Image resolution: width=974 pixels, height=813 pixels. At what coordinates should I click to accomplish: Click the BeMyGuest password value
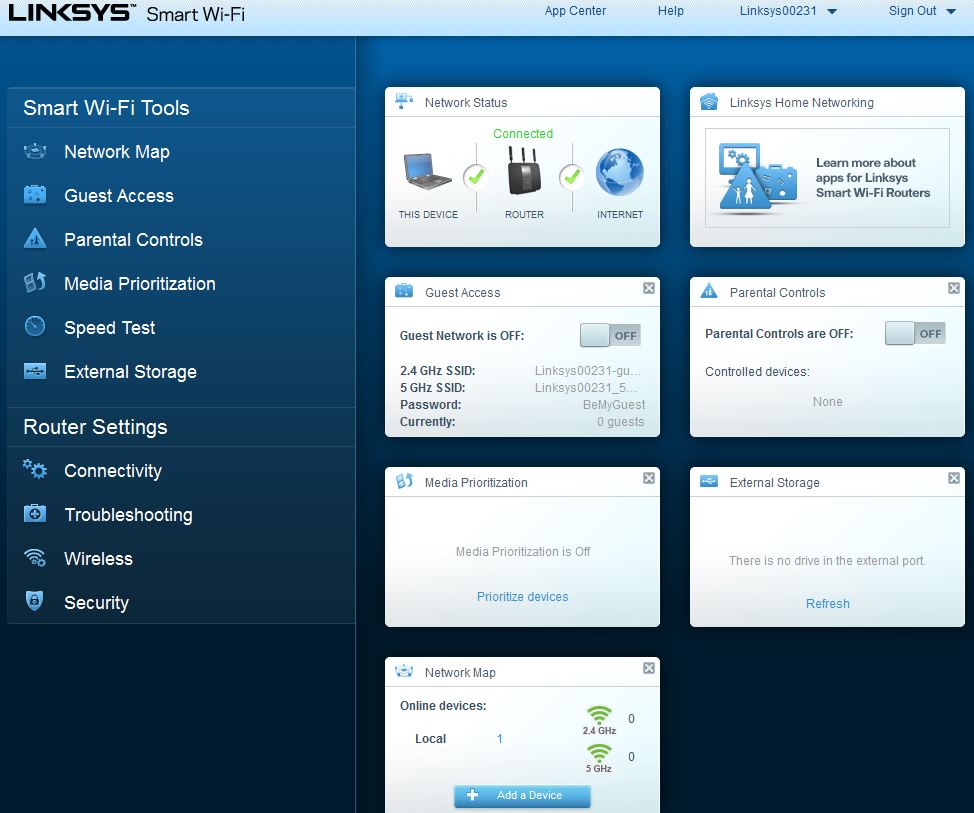click(614, 405)
